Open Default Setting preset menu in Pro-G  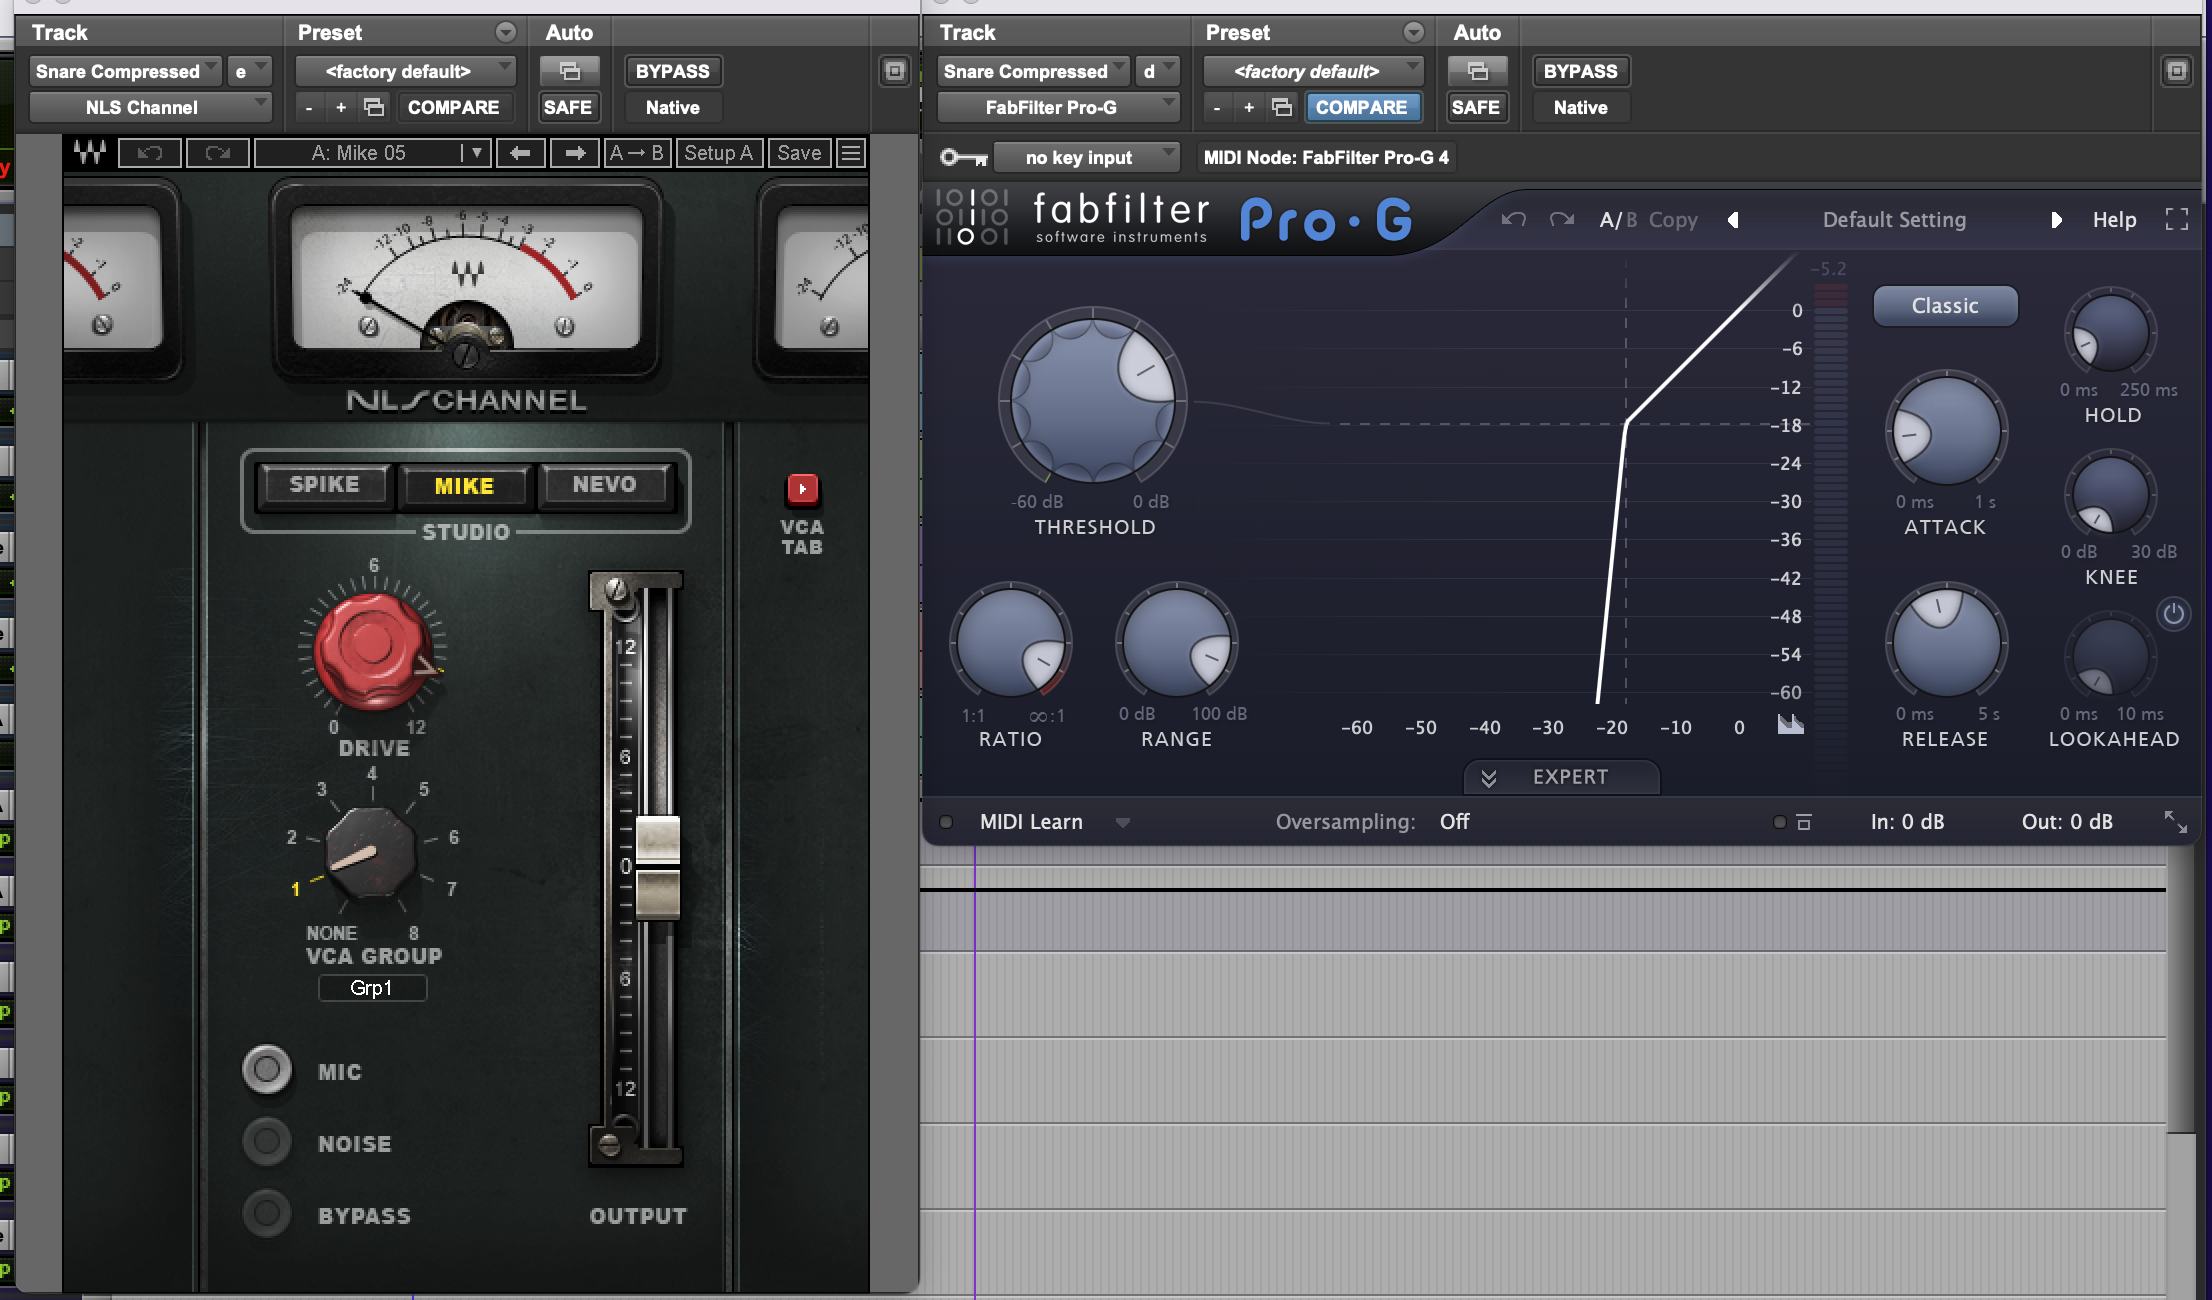click(1894, 220)
